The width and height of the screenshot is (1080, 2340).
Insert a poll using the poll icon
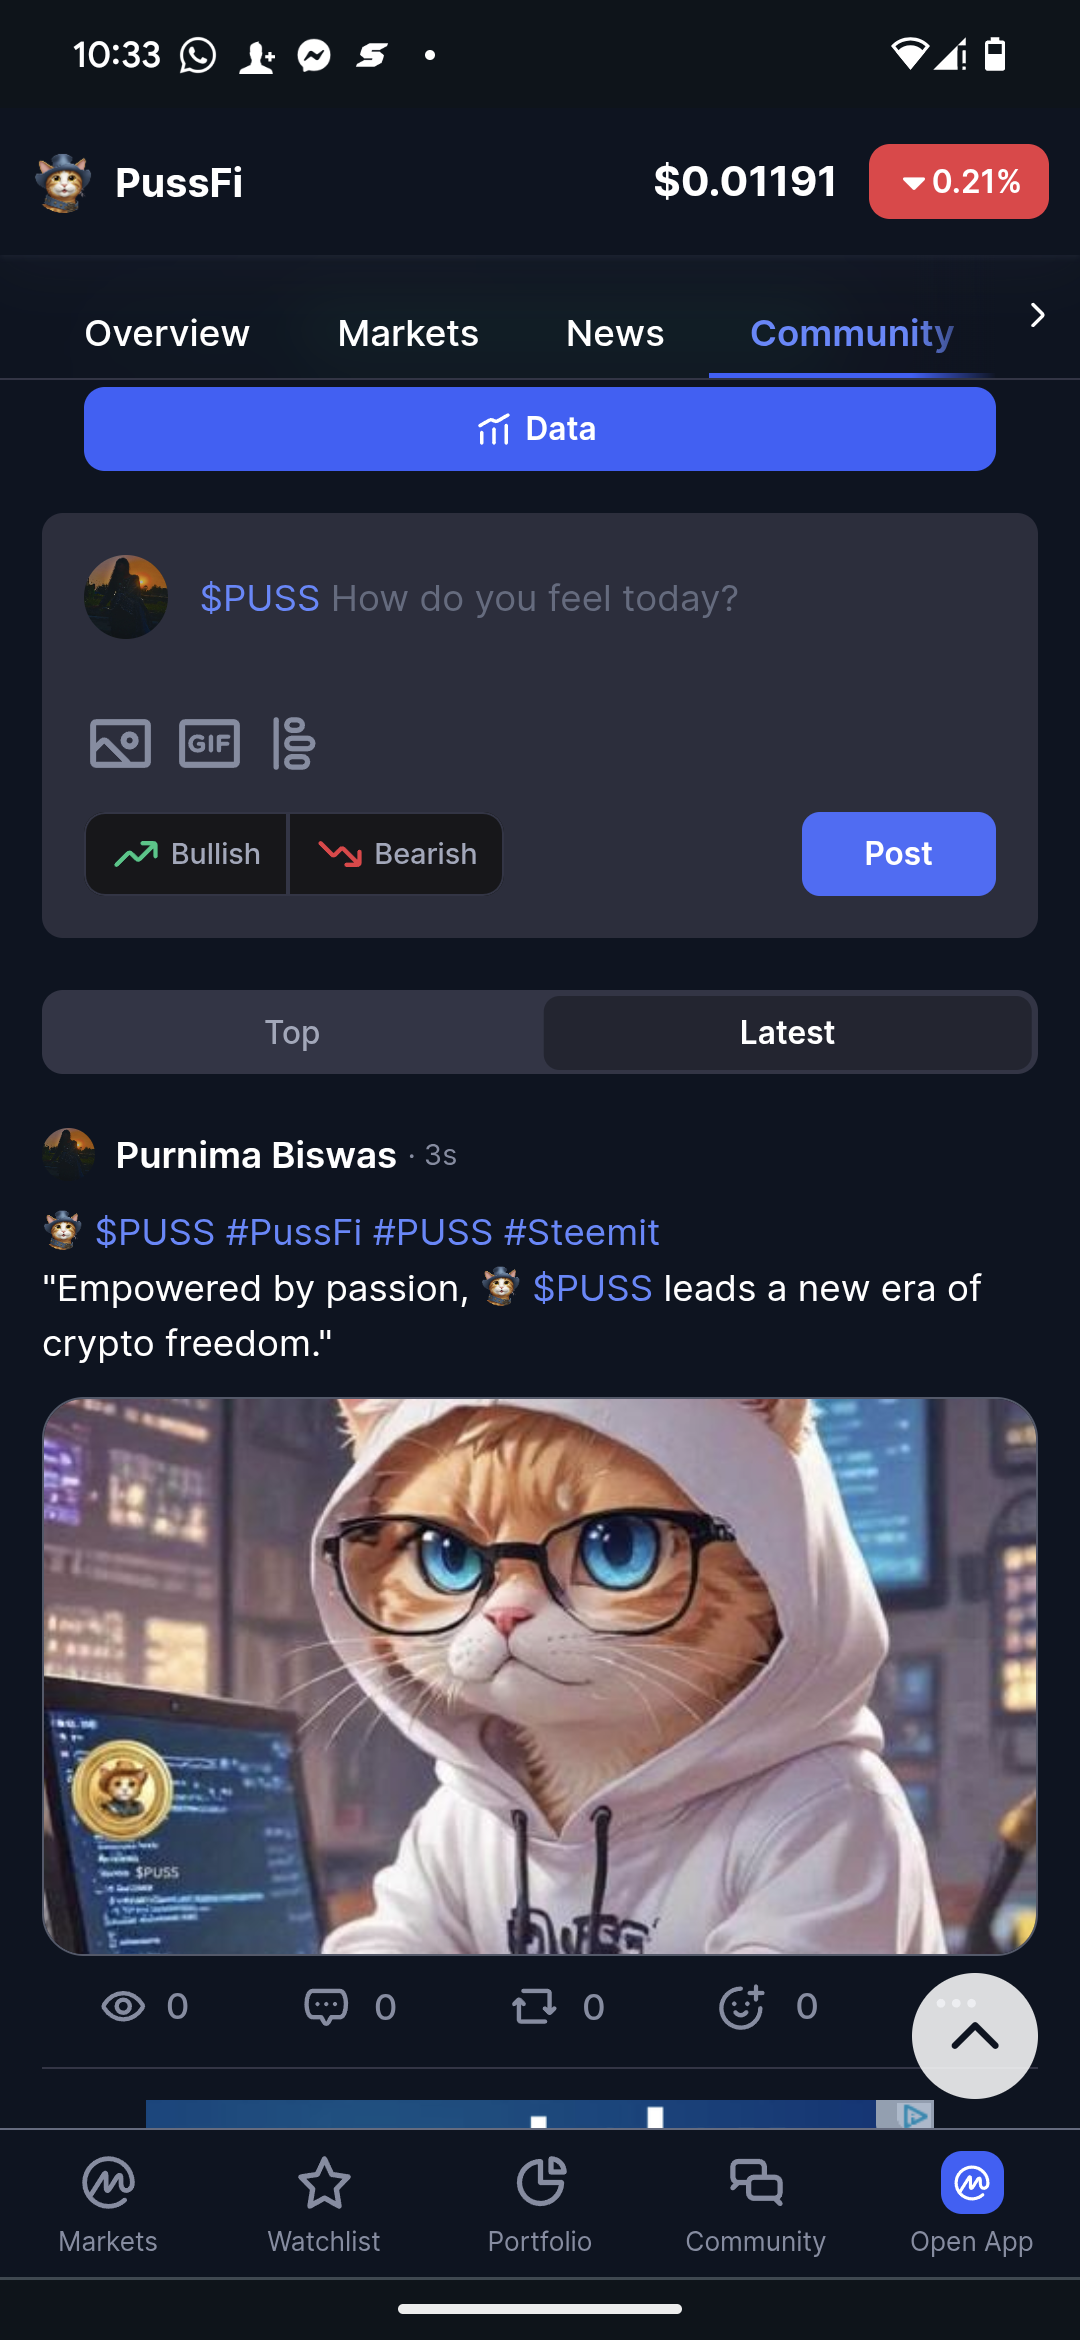(294, 743)
